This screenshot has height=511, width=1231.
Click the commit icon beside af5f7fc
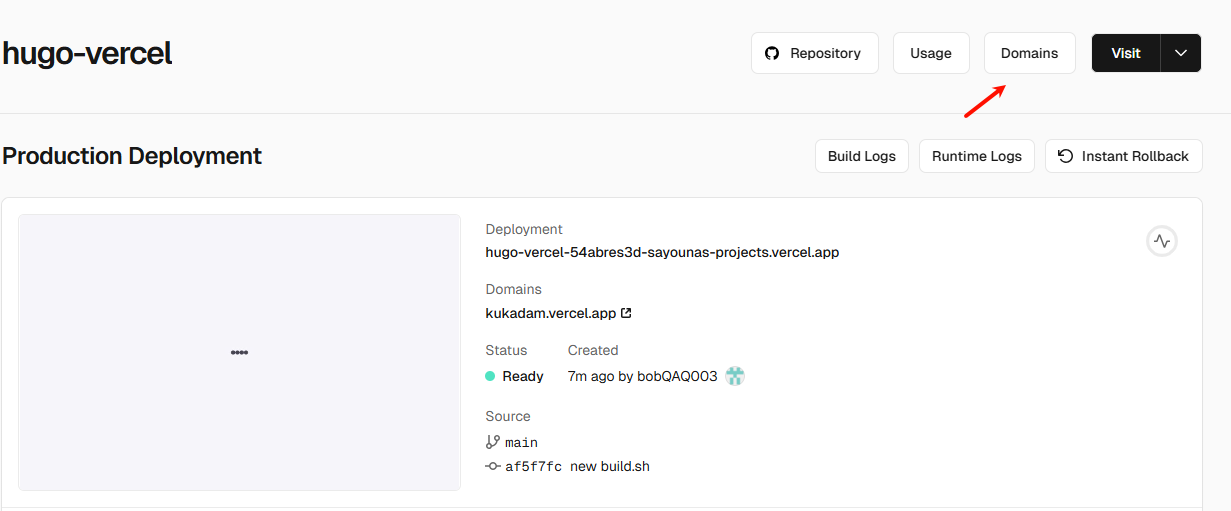492,466
